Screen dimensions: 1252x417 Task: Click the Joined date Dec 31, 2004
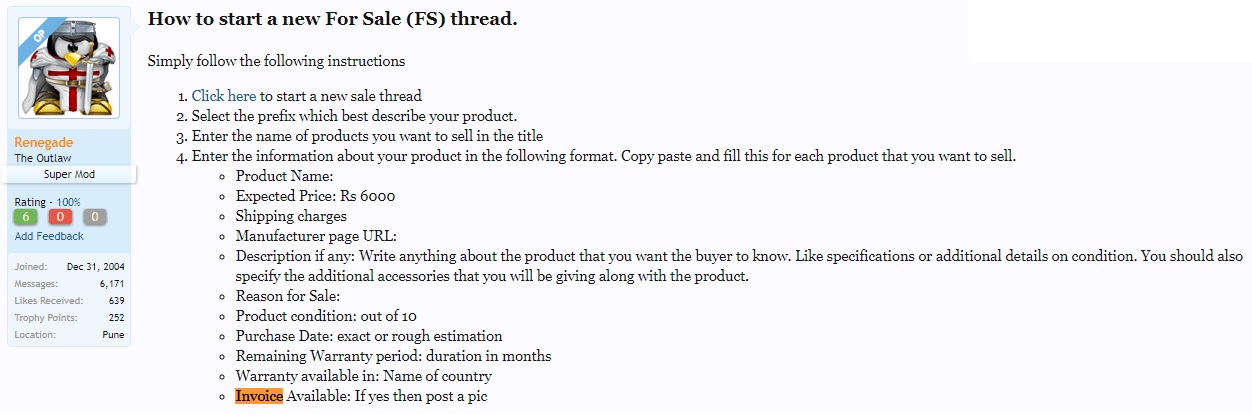[x=96, y=267]
